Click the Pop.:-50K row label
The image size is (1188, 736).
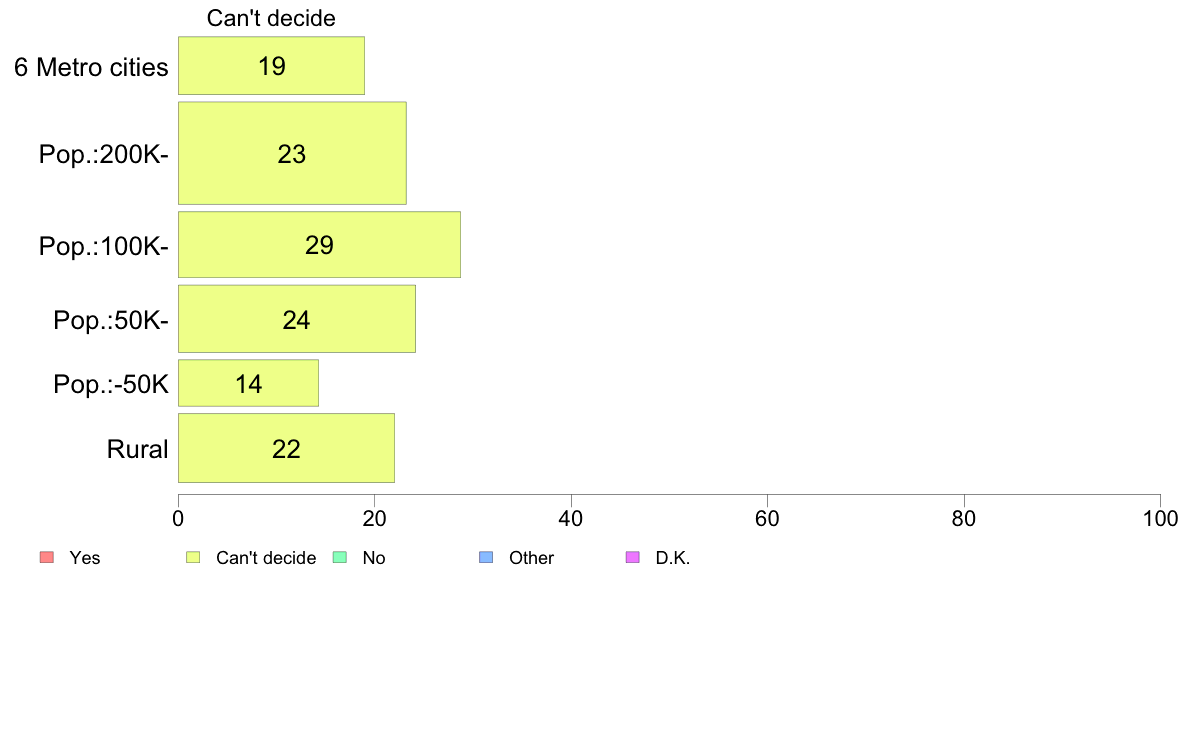(111, 384)
